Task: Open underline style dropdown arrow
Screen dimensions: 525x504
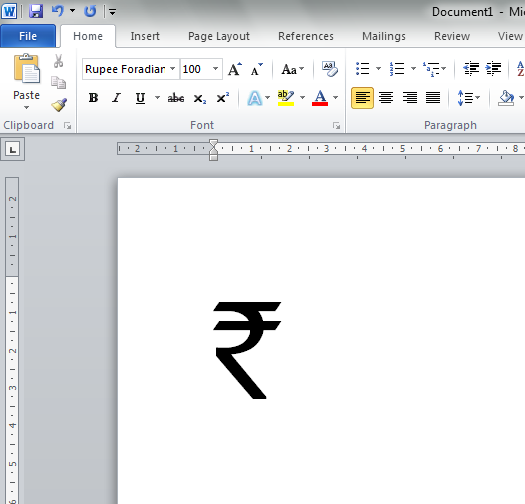Action: (x=157, y=97)
